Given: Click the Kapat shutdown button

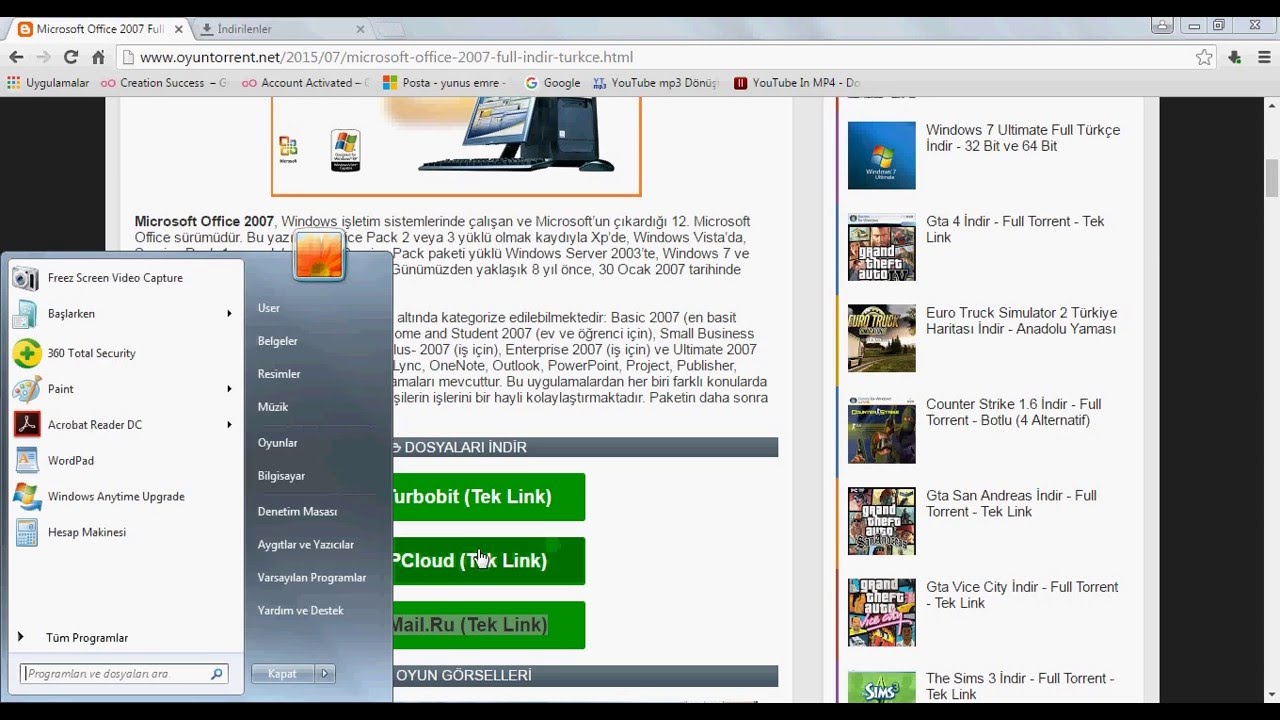Looking at the screenshot, I should coord(283,674).
